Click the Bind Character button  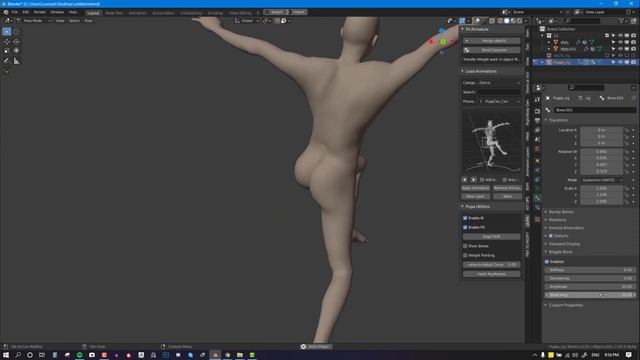[491, 50]
